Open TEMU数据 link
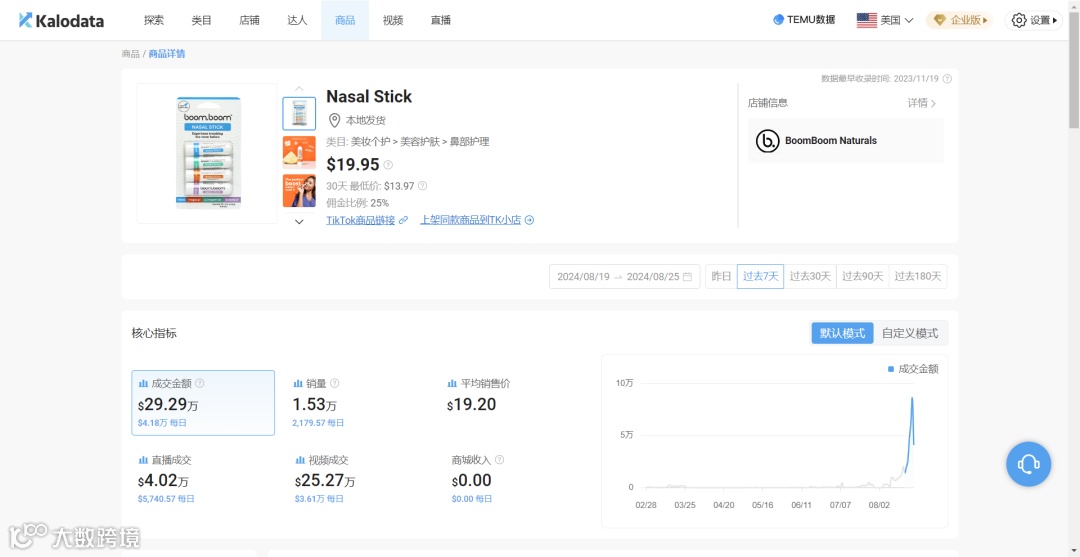The height and width of the screenshot is (557, 1080). [804, 20]
